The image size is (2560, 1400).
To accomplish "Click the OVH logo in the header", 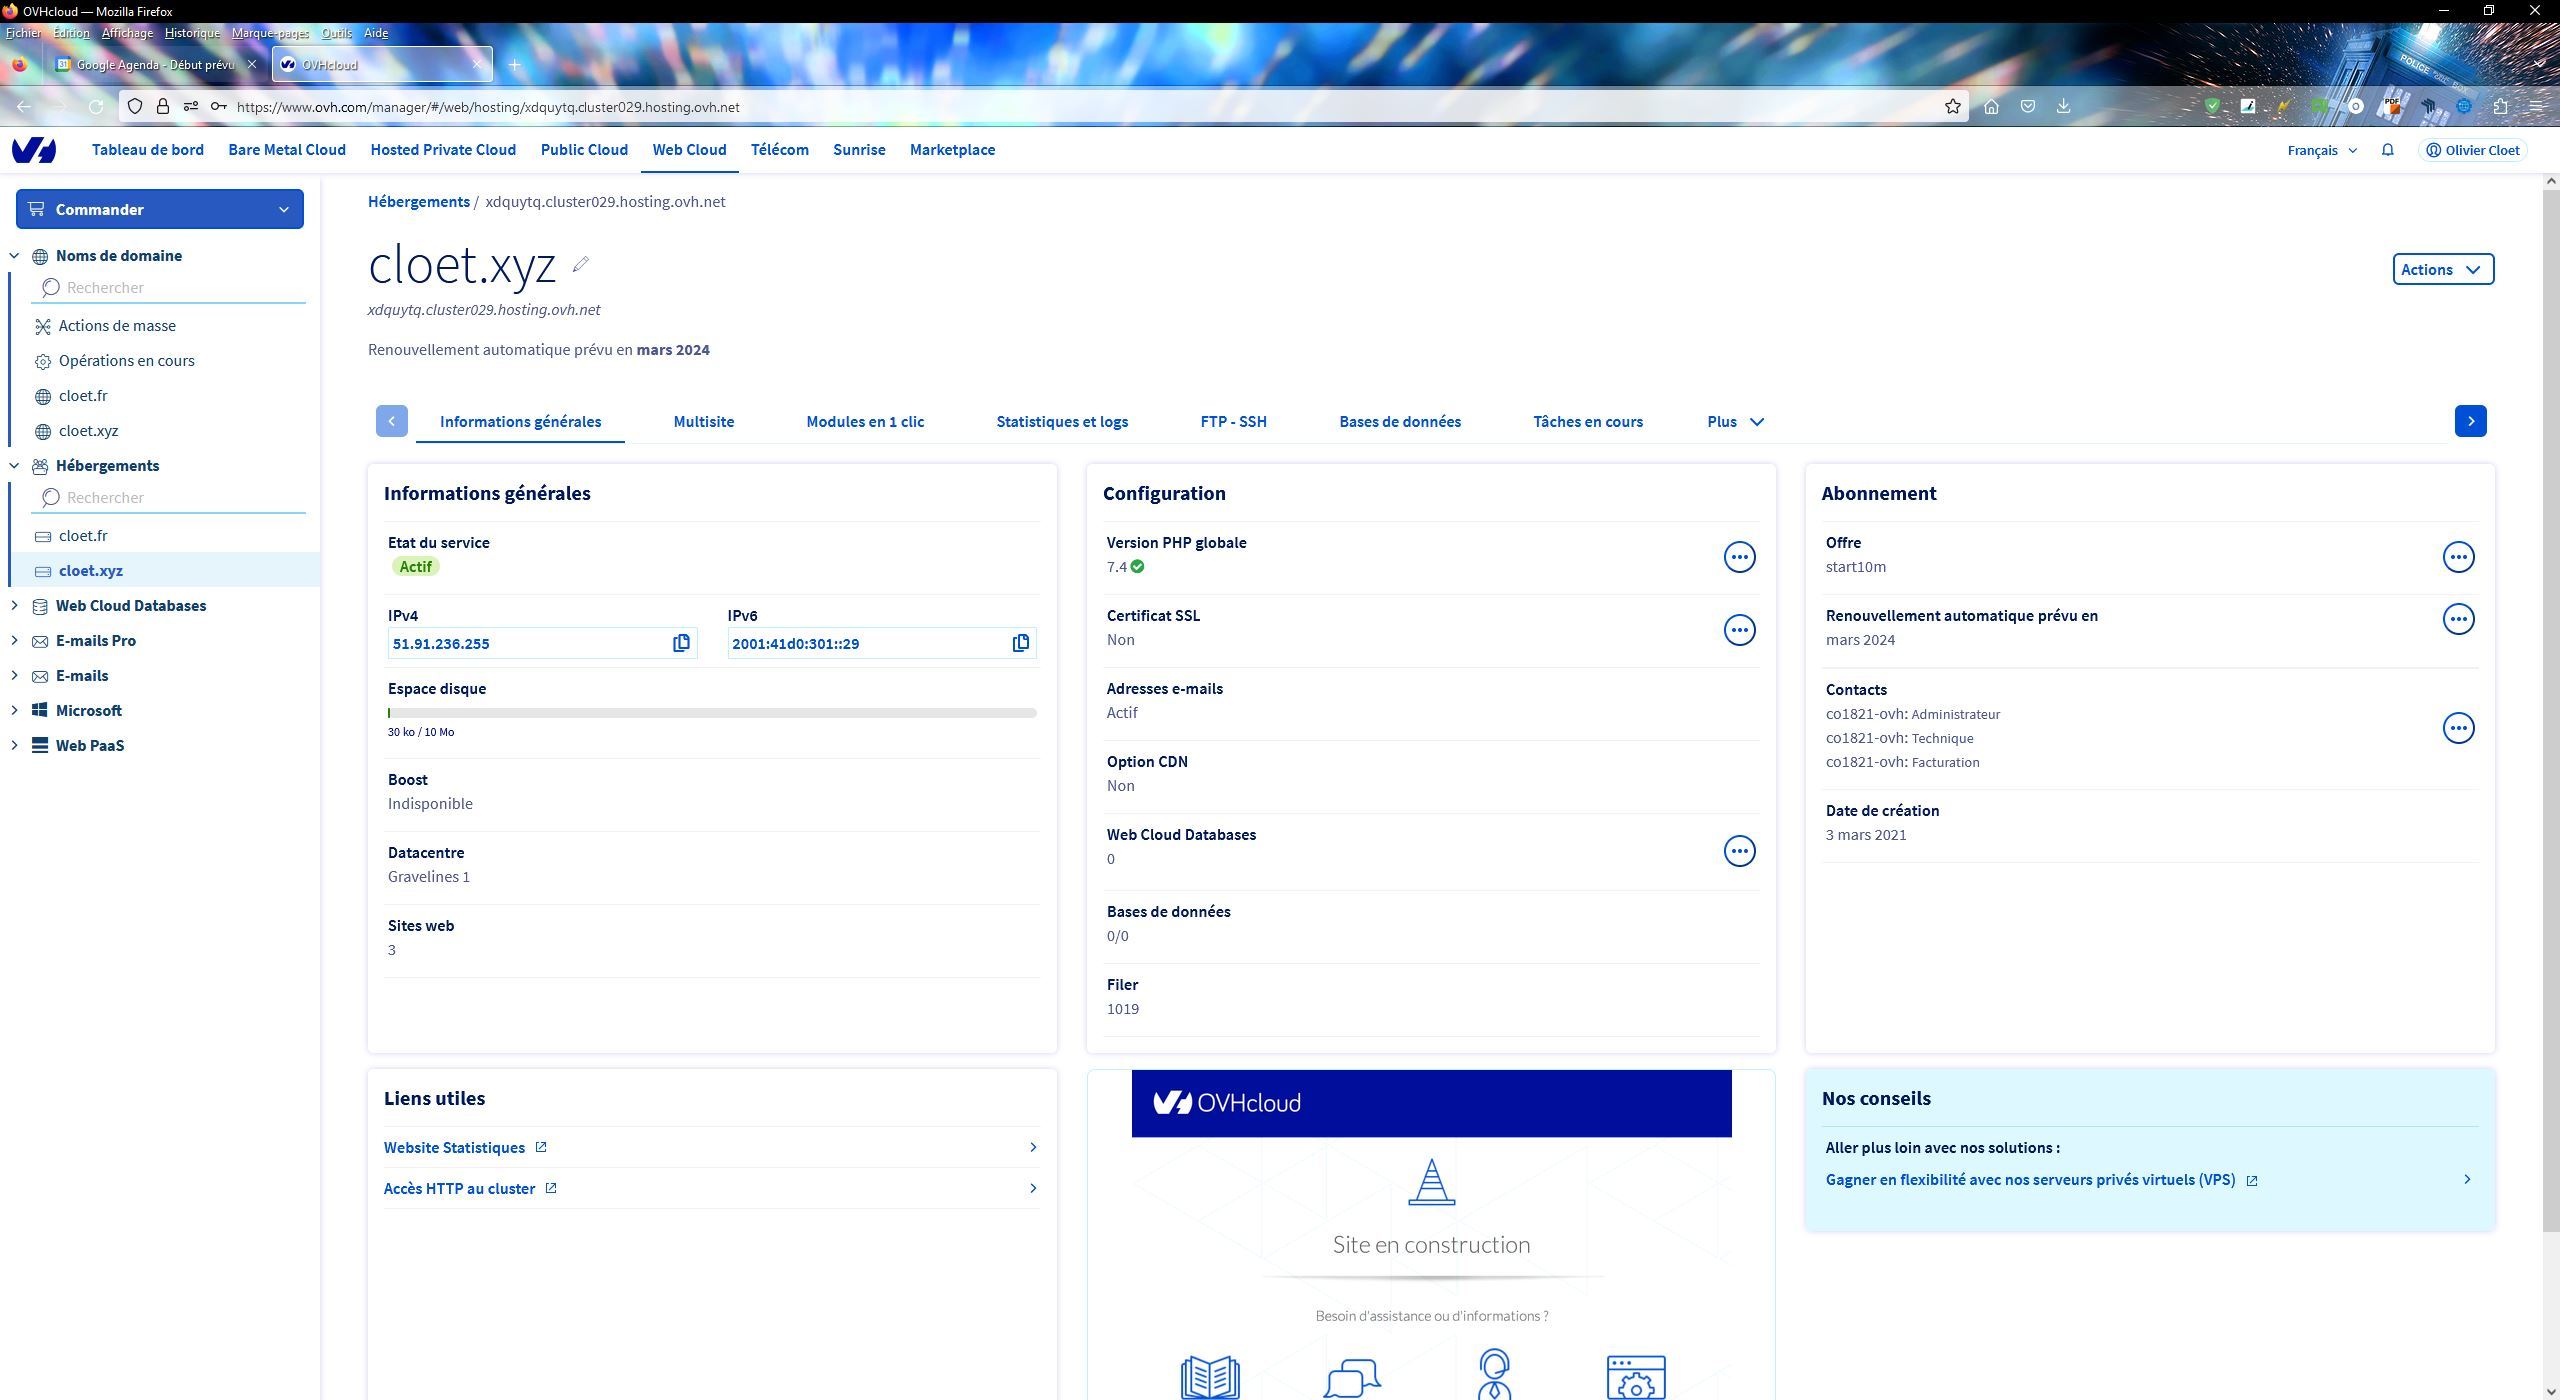I will tap(34, 150).
